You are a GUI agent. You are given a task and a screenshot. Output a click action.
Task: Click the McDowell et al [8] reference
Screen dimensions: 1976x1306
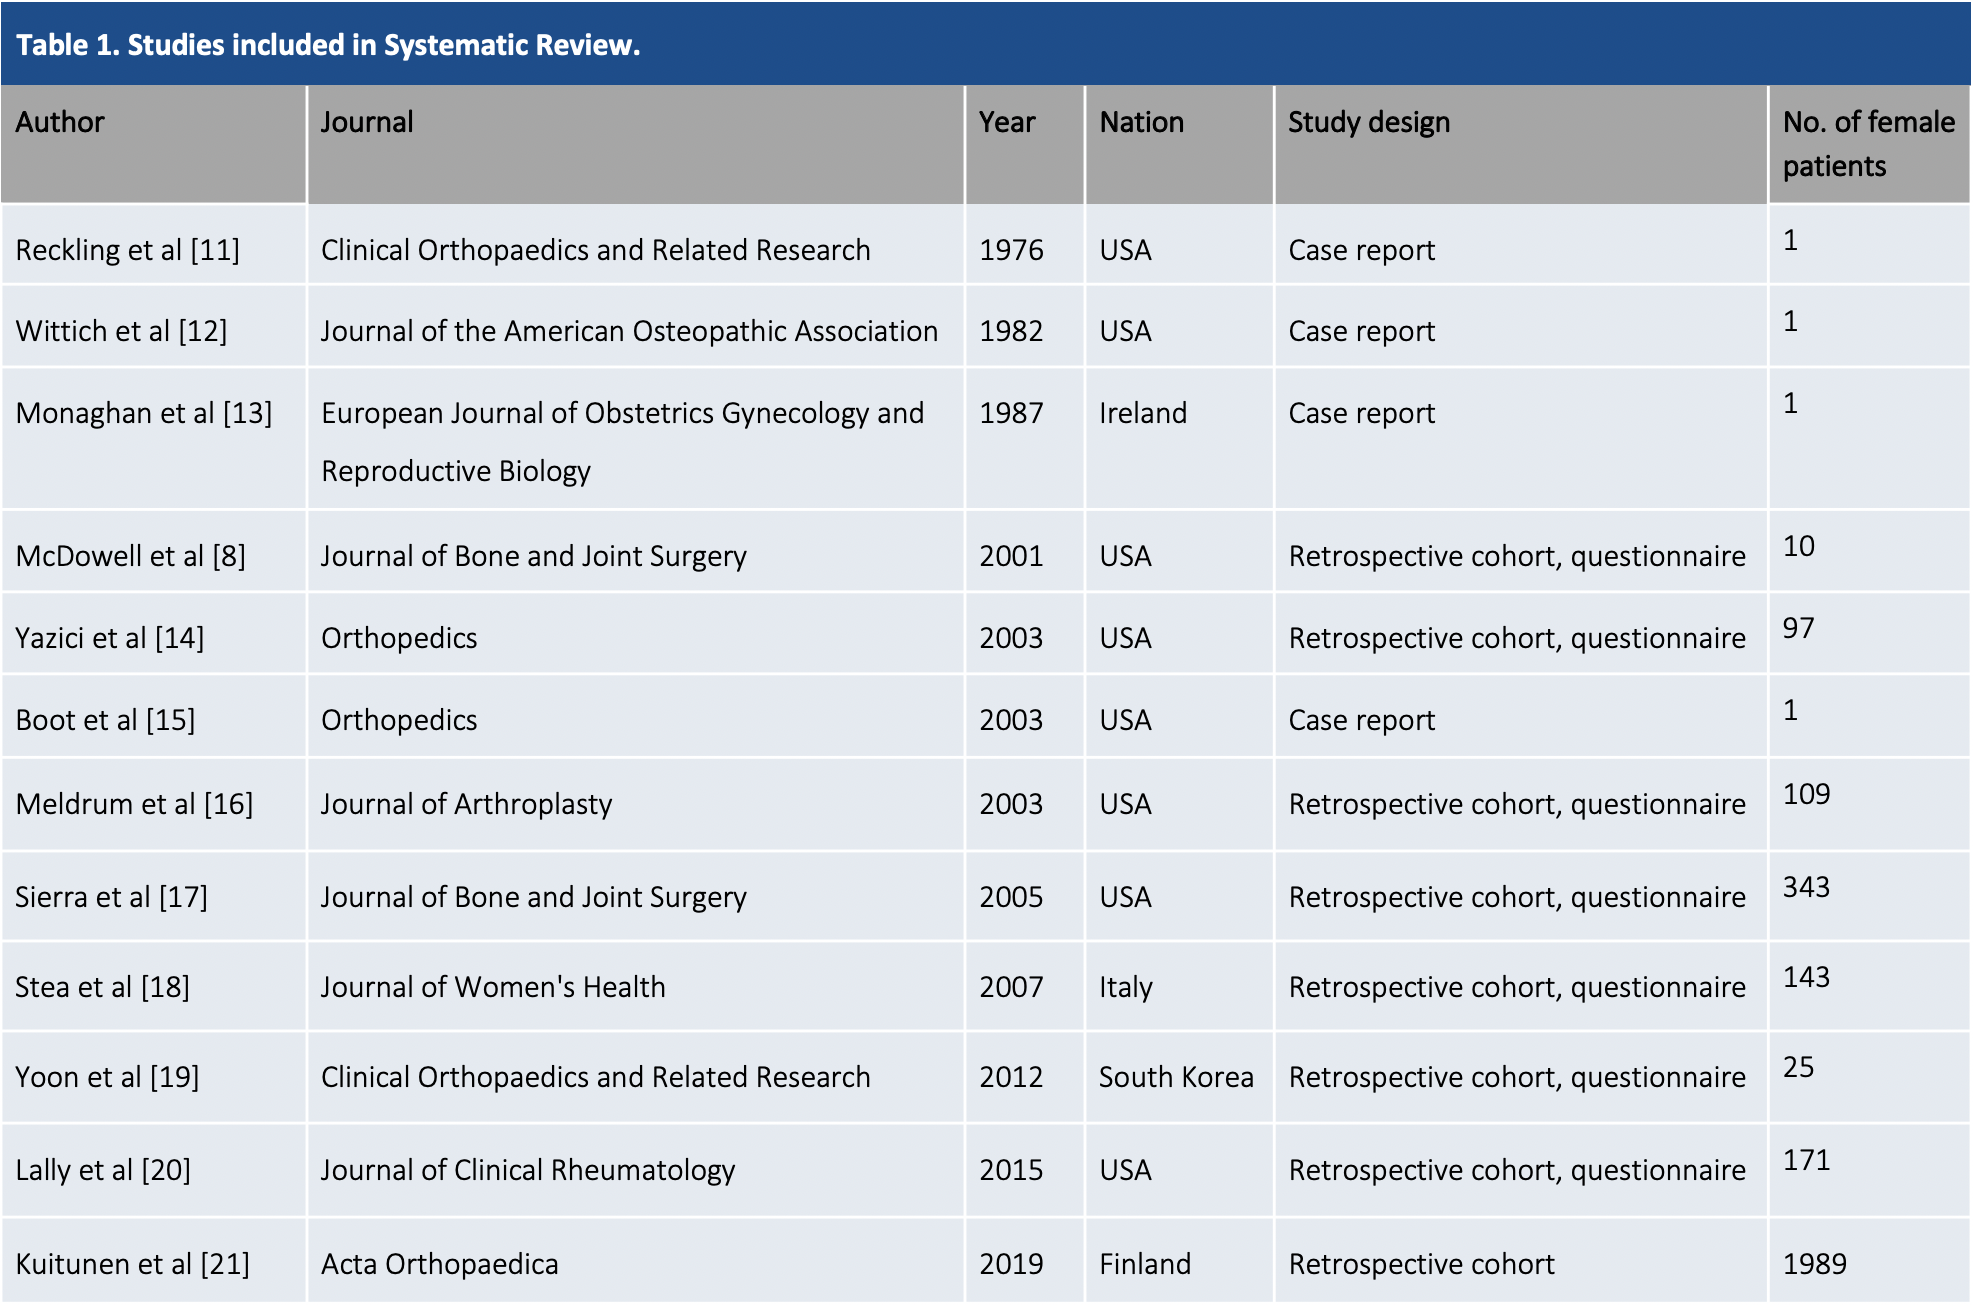130,556
